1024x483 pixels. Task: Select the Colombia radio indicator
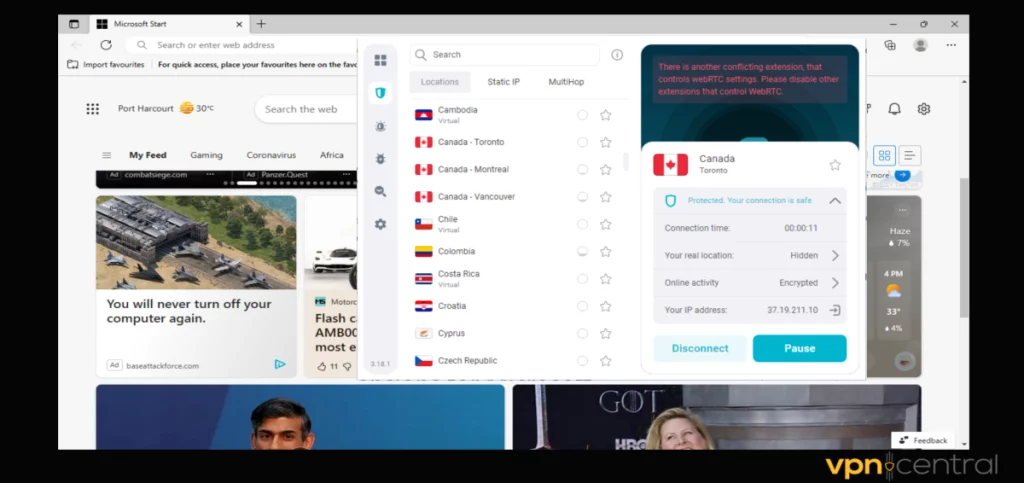[x=582, y=251]
